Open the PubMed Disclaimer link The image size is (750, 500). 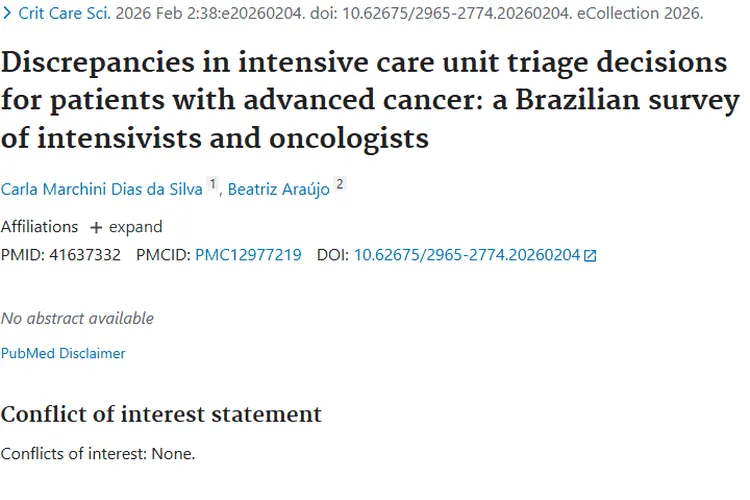pyautogui.click(x=63, y=353)
